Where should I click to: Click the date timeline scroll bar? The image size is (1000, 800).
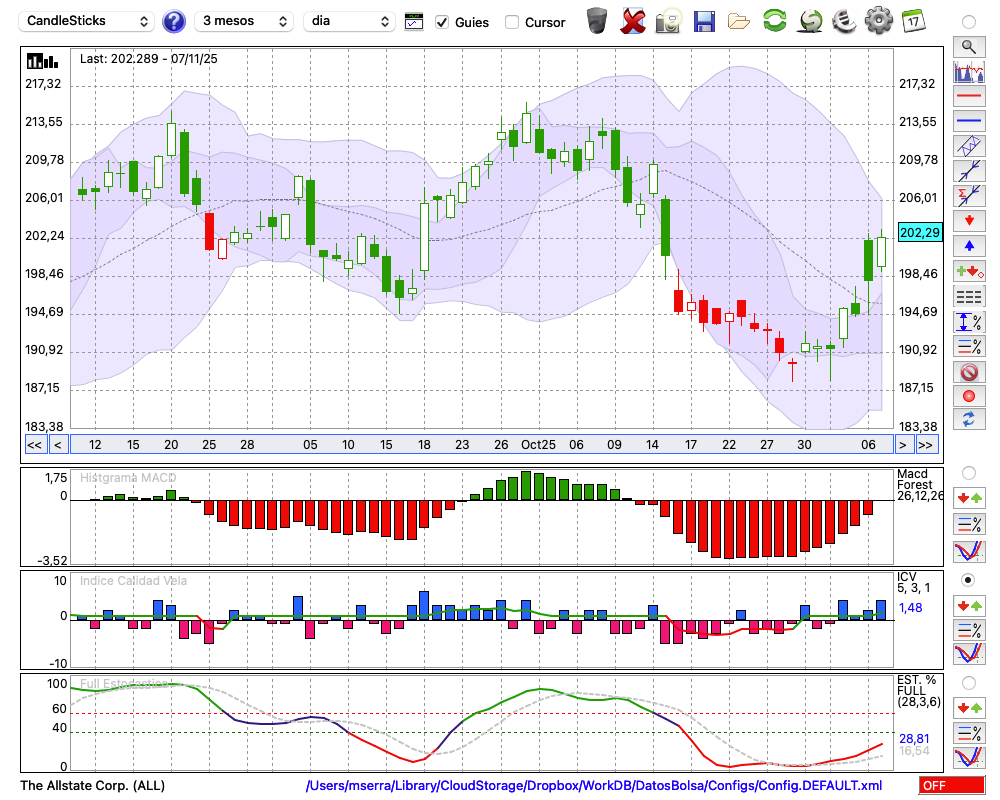pos(480,445)
